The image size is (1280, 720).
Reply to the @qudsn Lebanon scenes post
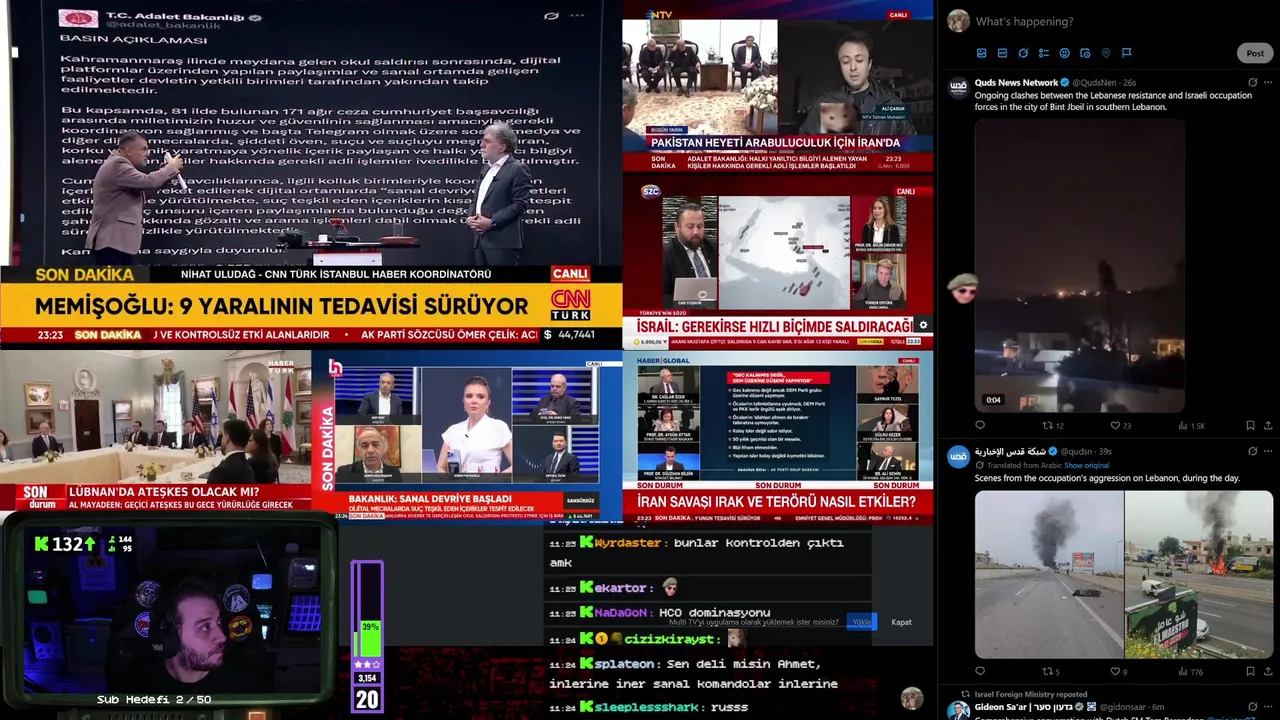[980, 671]
